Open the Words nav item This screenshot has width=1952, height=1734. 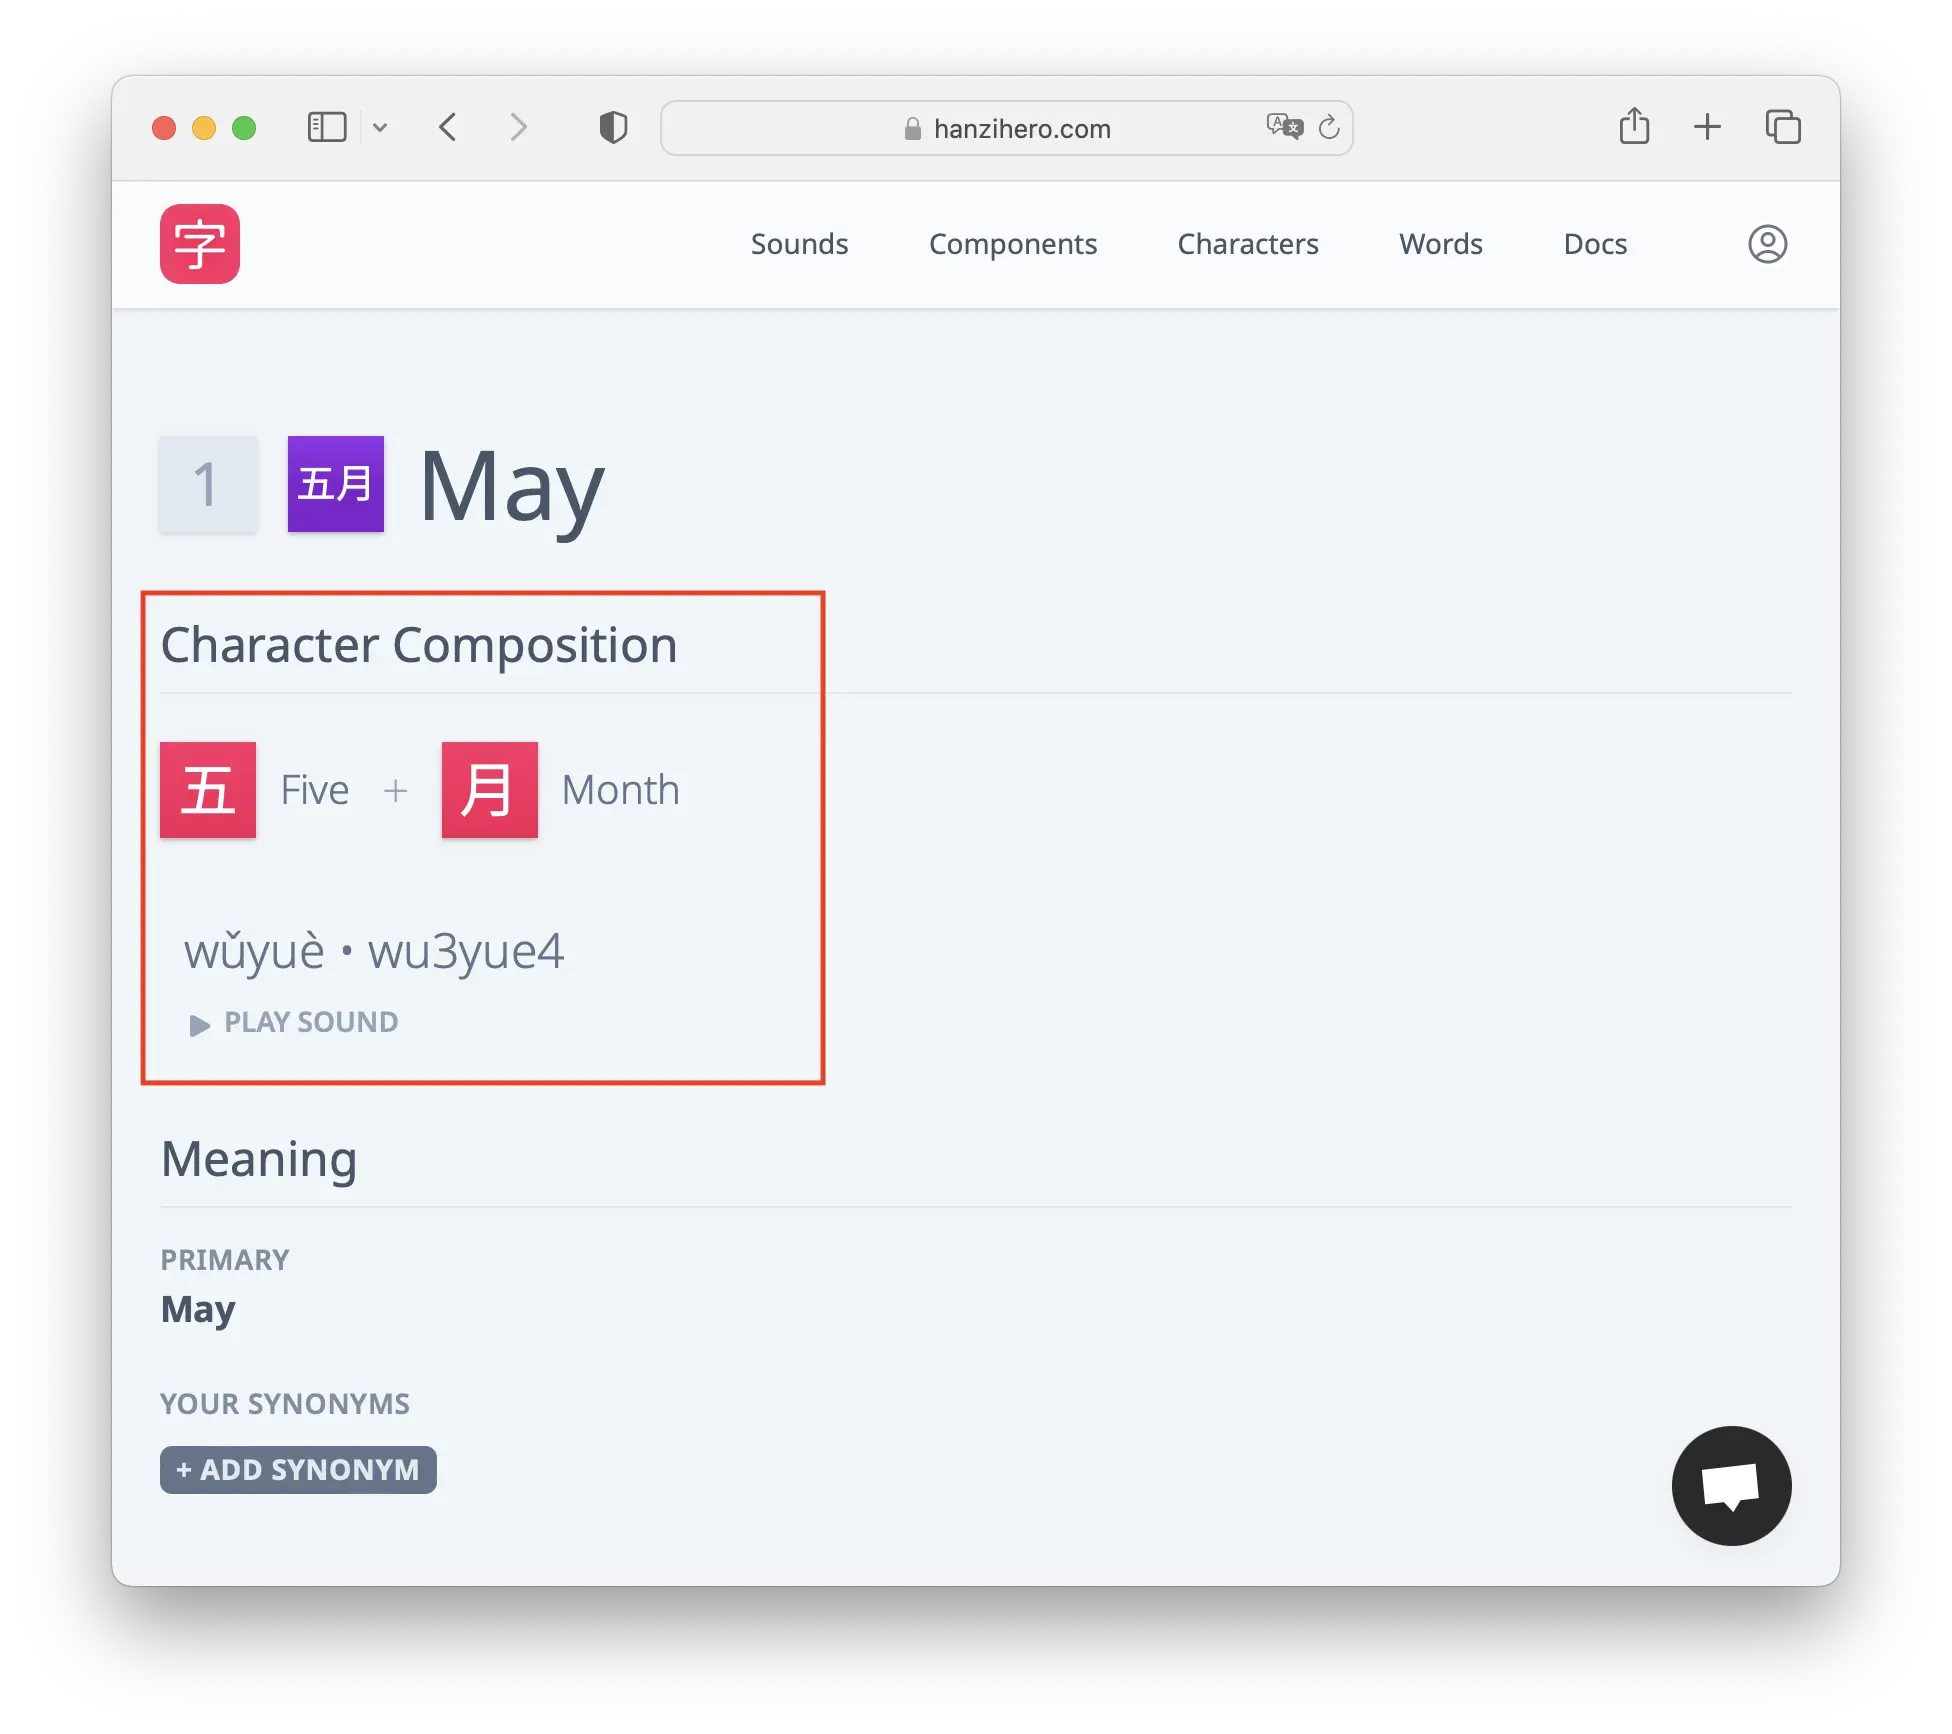[1441, 244]
